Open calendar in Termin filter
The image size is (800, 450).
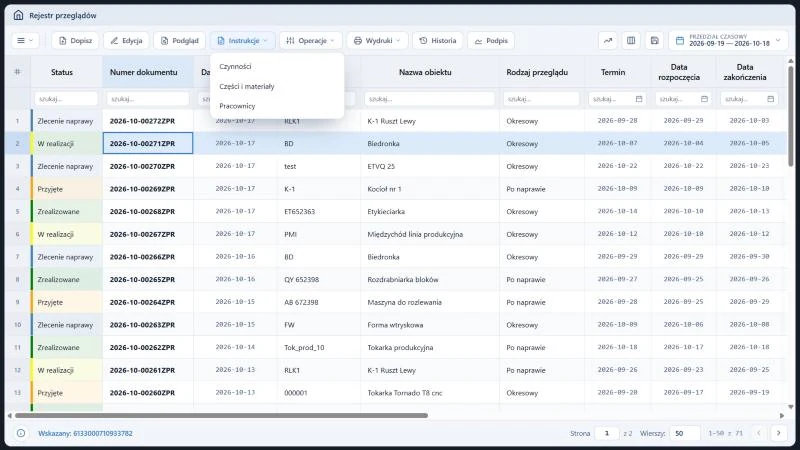639,99
